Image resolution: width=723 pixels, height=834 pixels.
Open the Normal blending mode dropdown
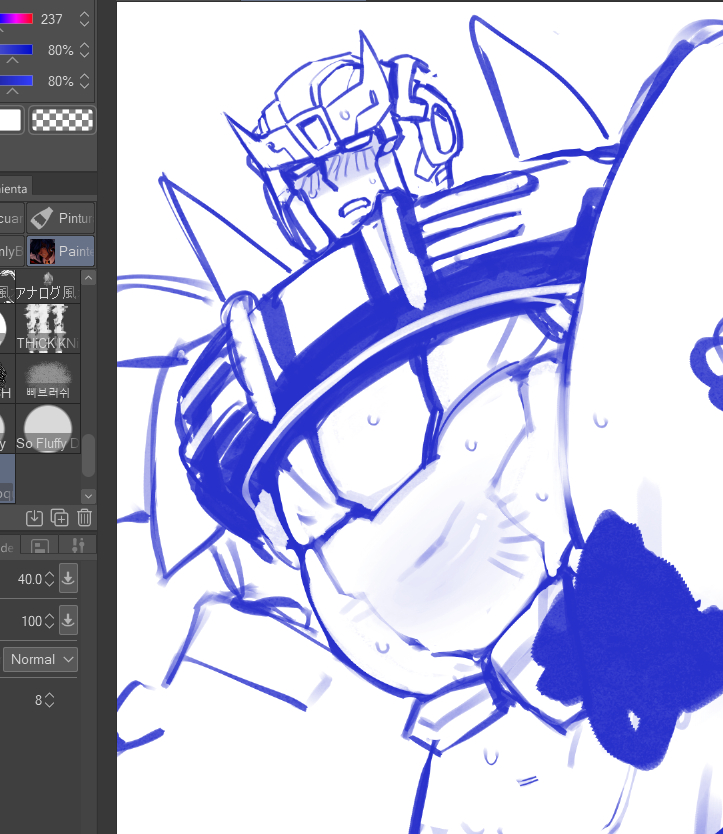tap(40, 659)
